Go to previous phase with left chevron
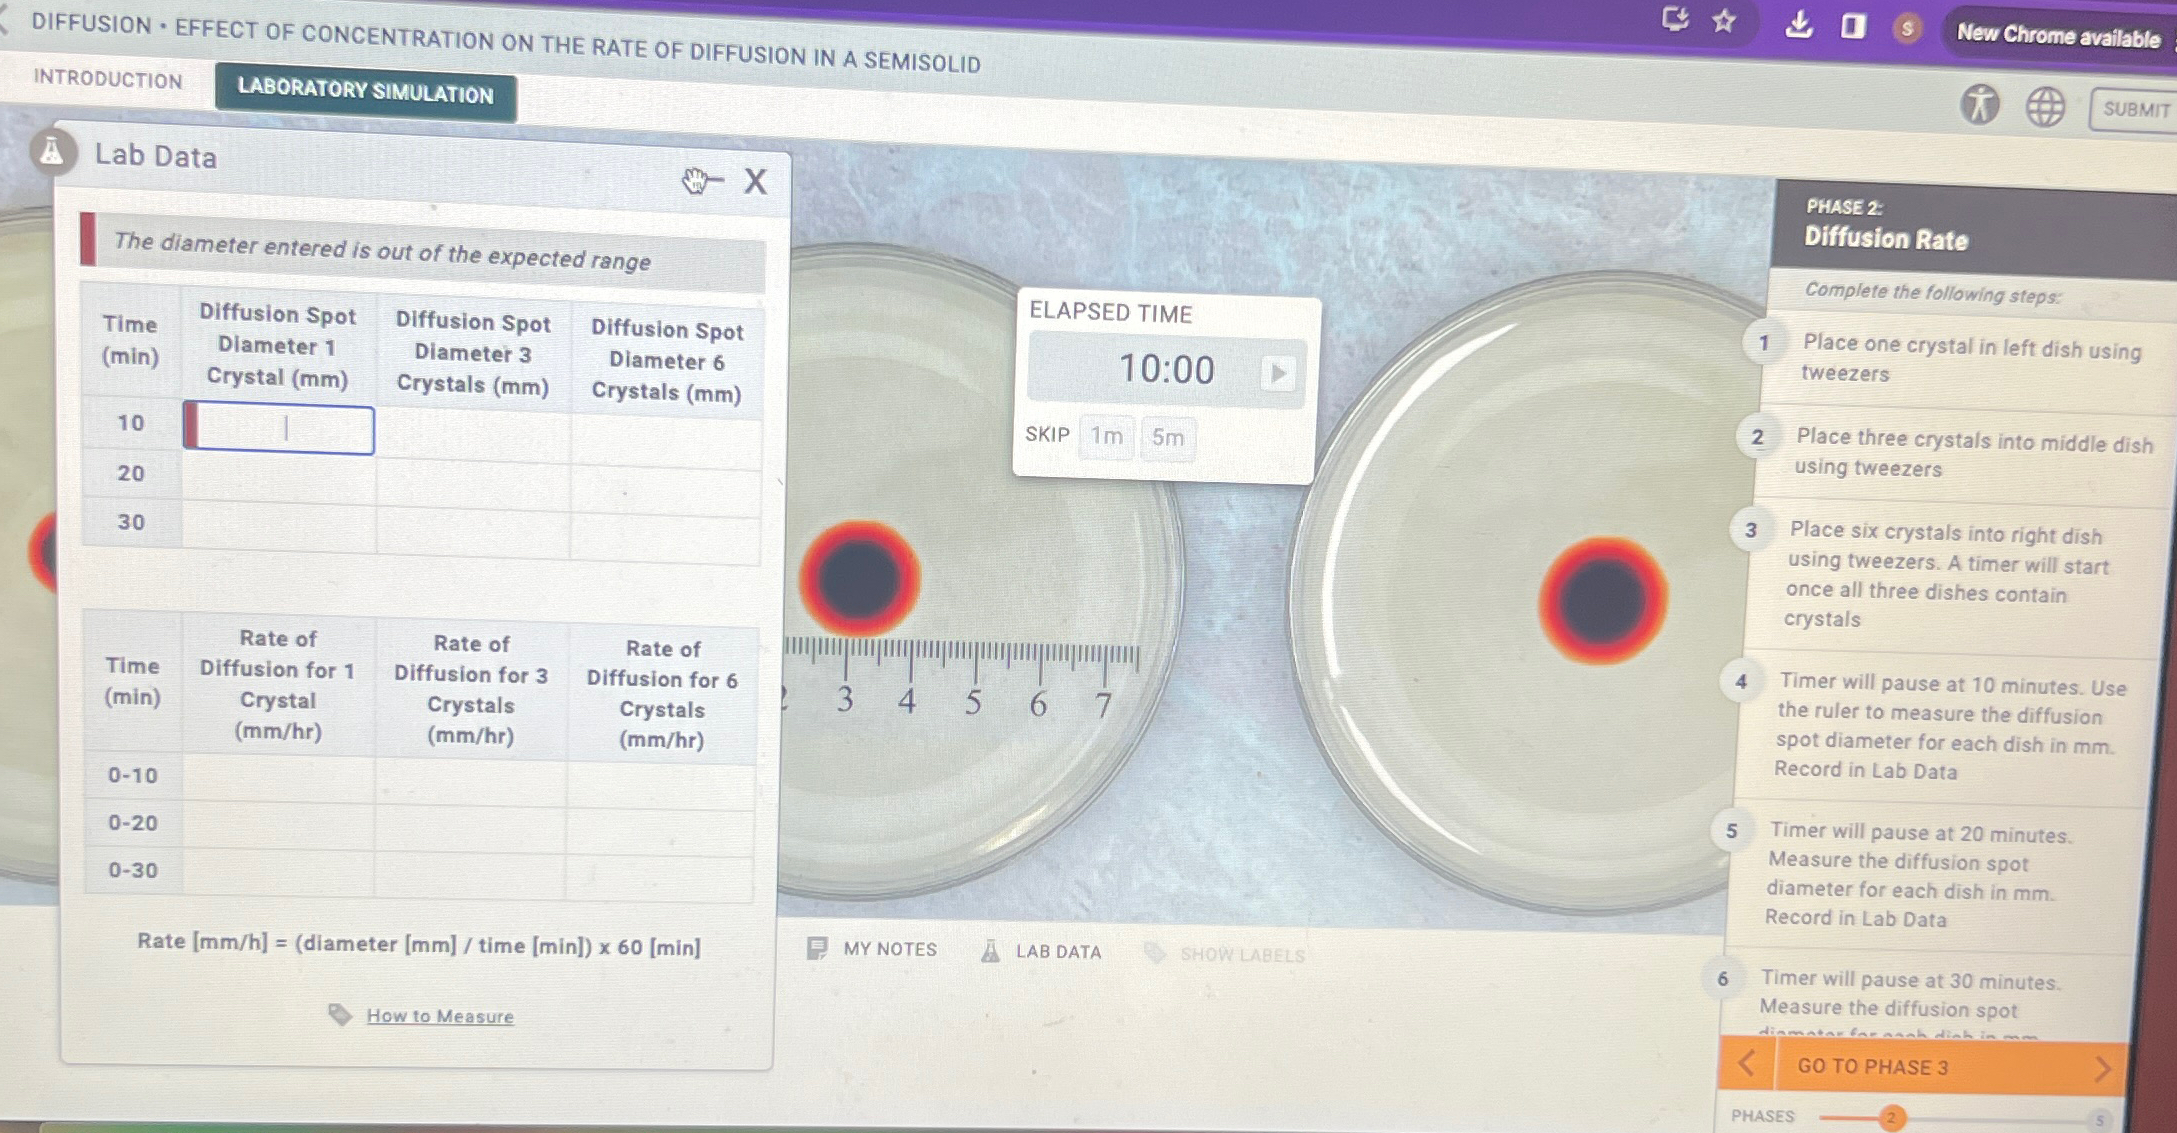2177x1133 pixels. tap(1746, 1062)
